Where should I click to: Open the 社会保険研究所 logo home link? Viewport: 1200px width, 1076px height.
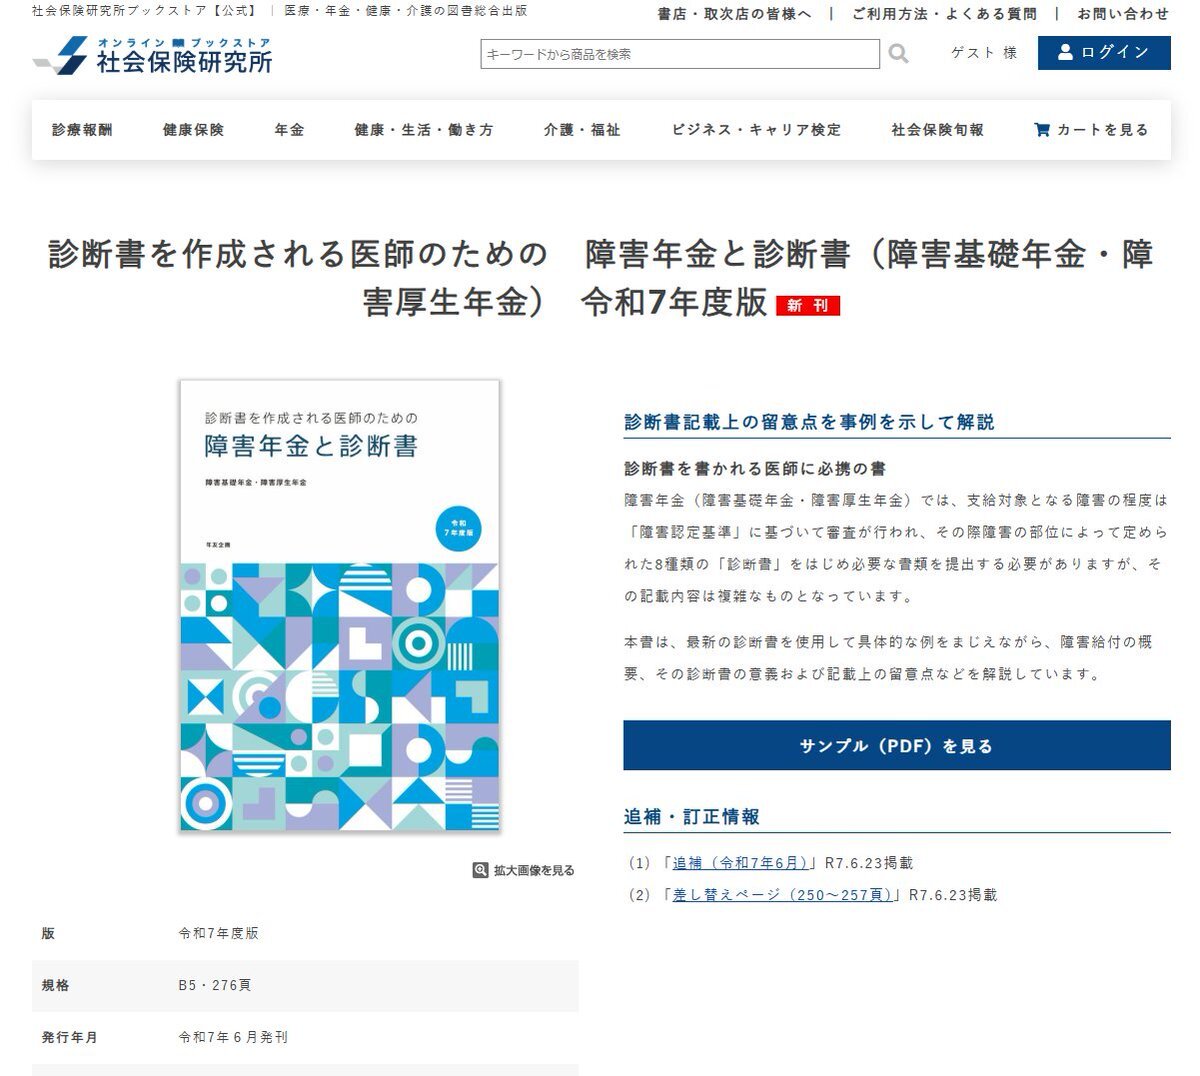(x=152, y=55)
